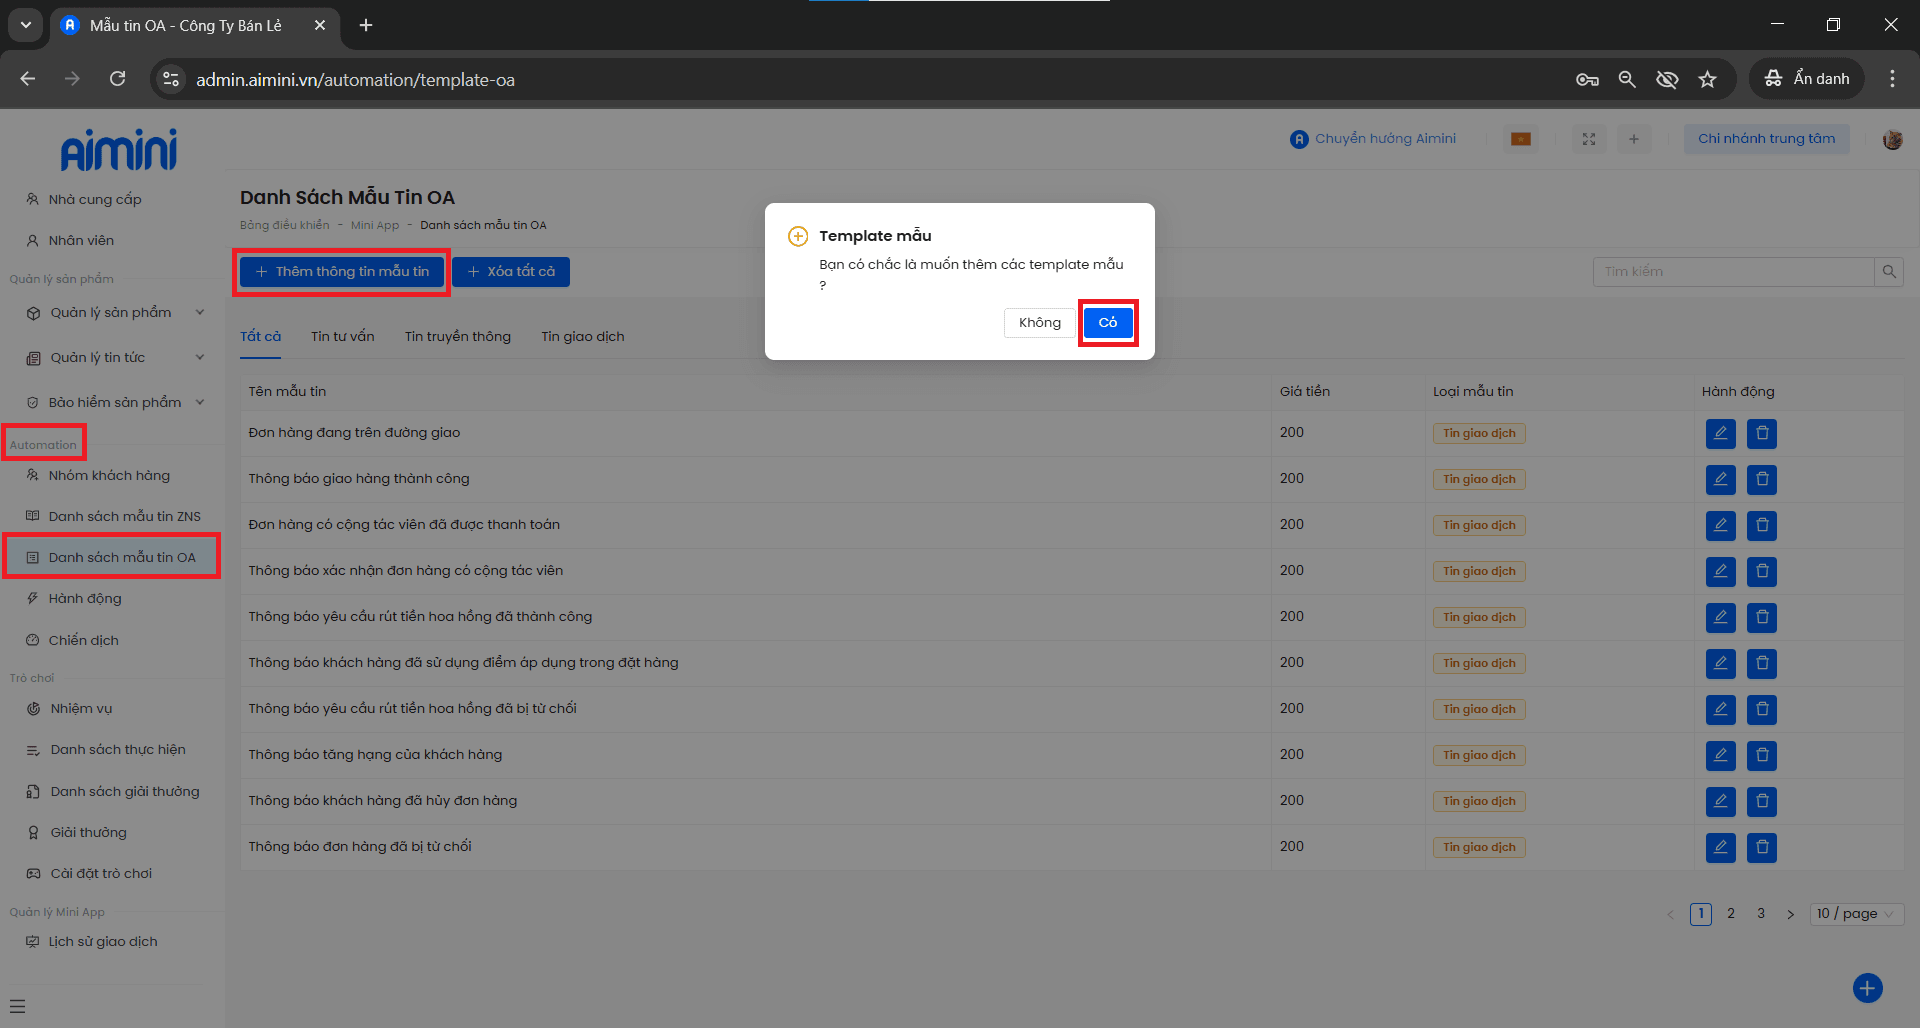Expand the Bảo hiểm sản phẩm menu

click(115, 403)
